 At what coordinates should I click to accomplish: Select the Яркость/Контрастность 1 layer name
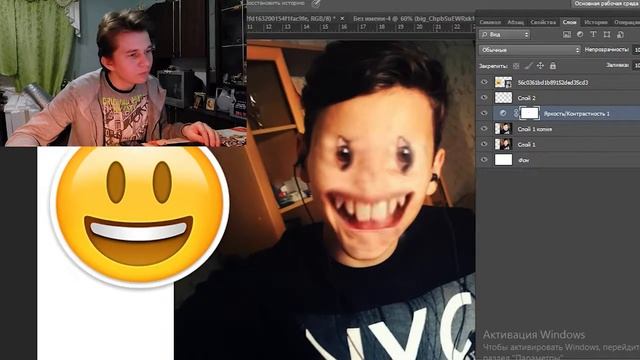pyautogui.click(x=576, y=113)
